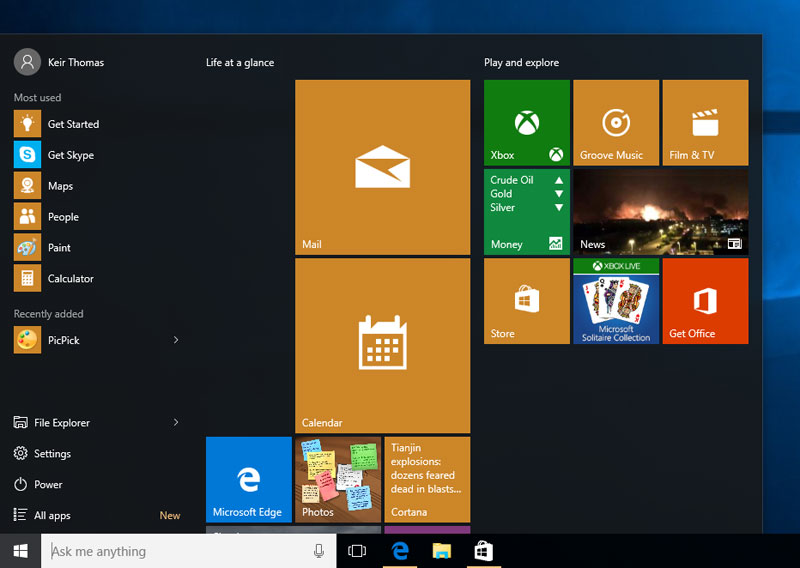
Task: Open the Photos tile
Action: point(338,480)
